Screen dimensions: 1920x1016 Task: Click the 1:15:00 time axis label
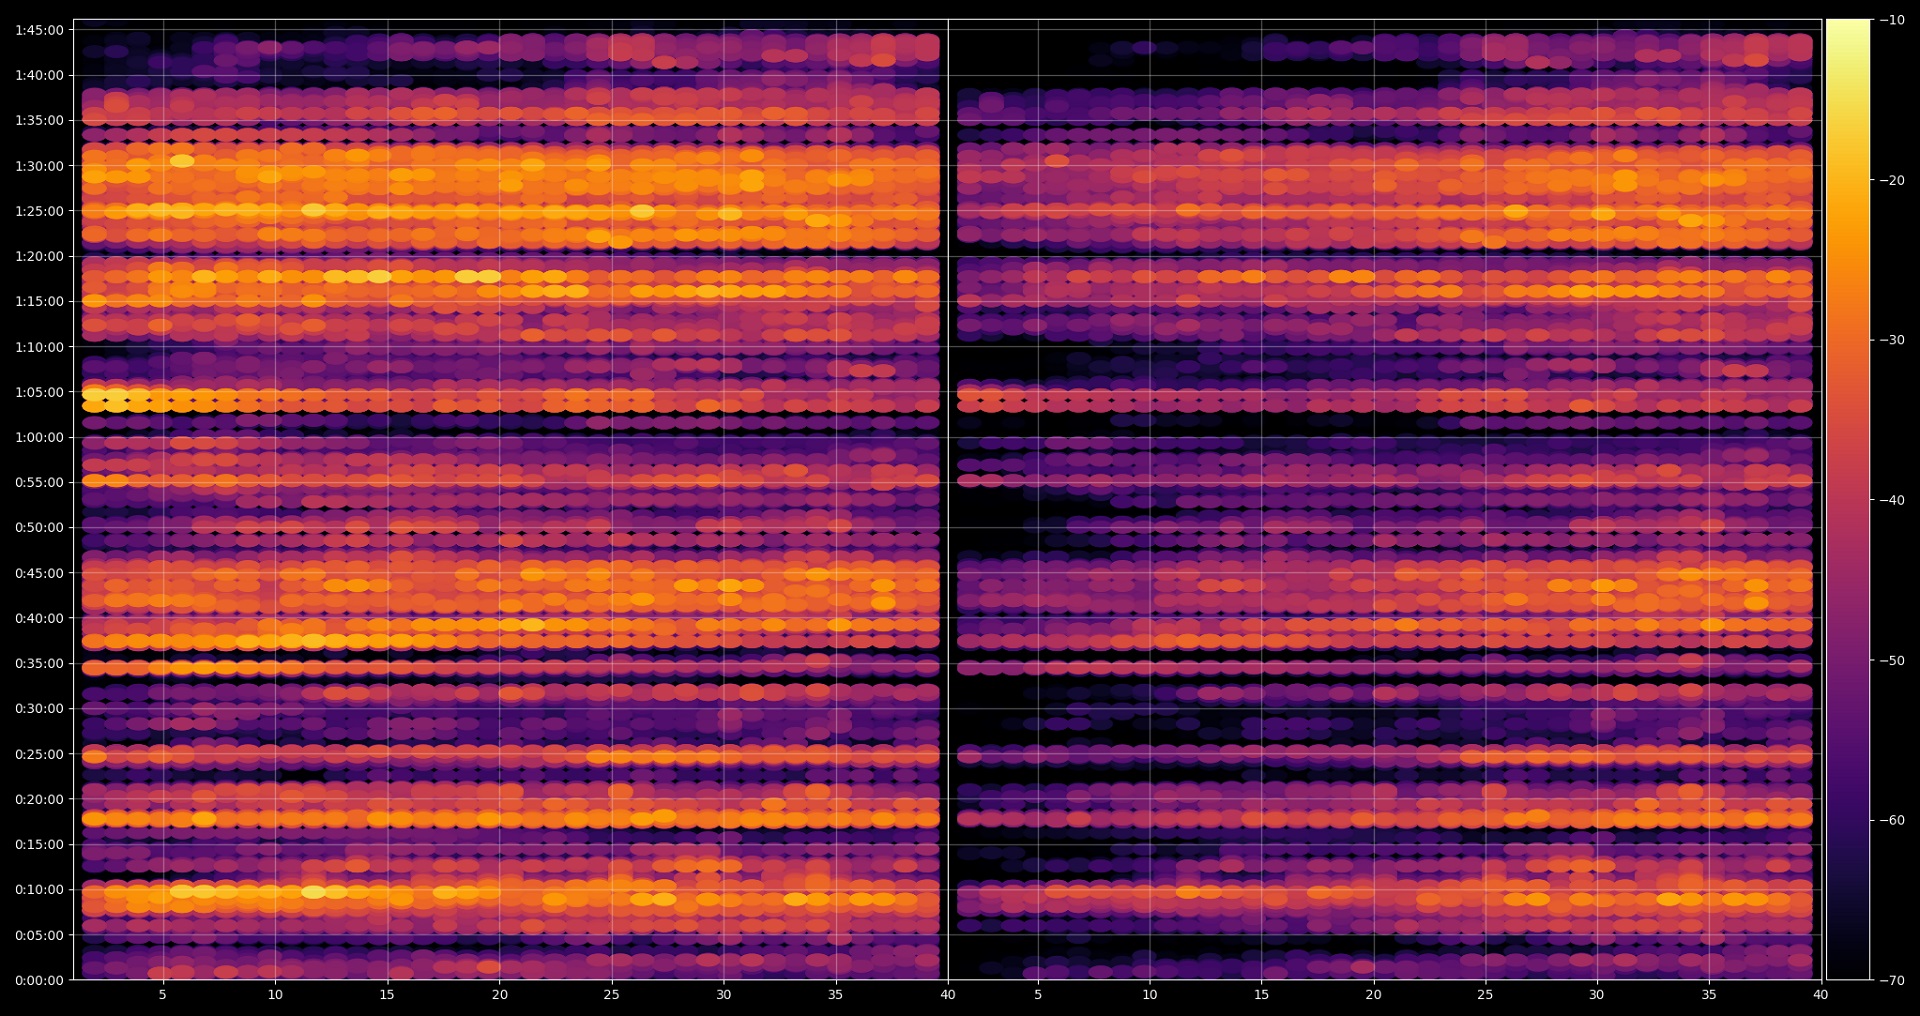[39, 301]
